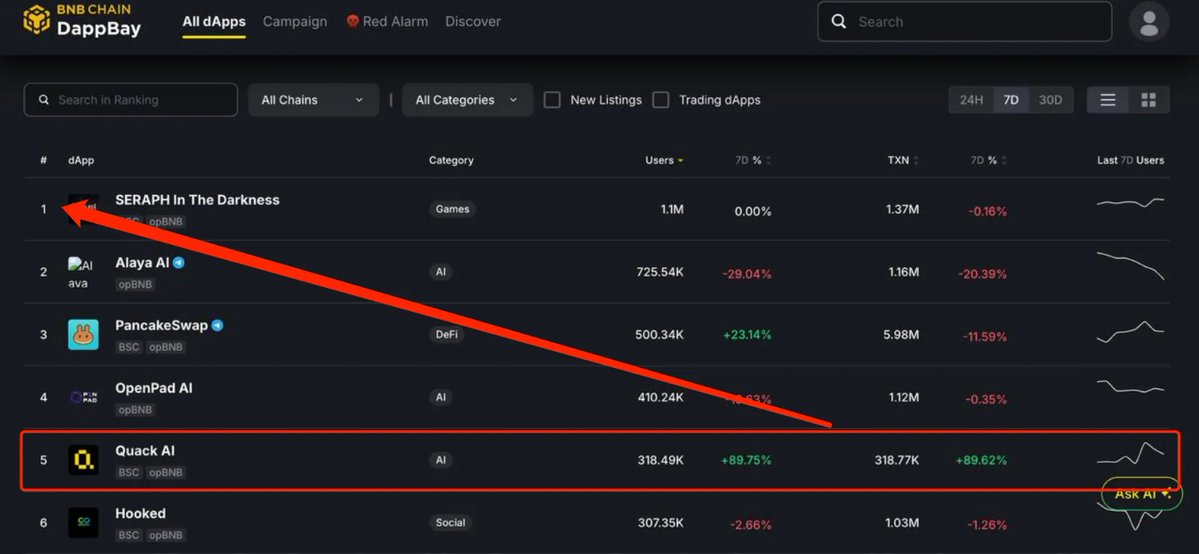Click the Search in Ranking field
This screenshot has width=1199, height=554.
131,99
